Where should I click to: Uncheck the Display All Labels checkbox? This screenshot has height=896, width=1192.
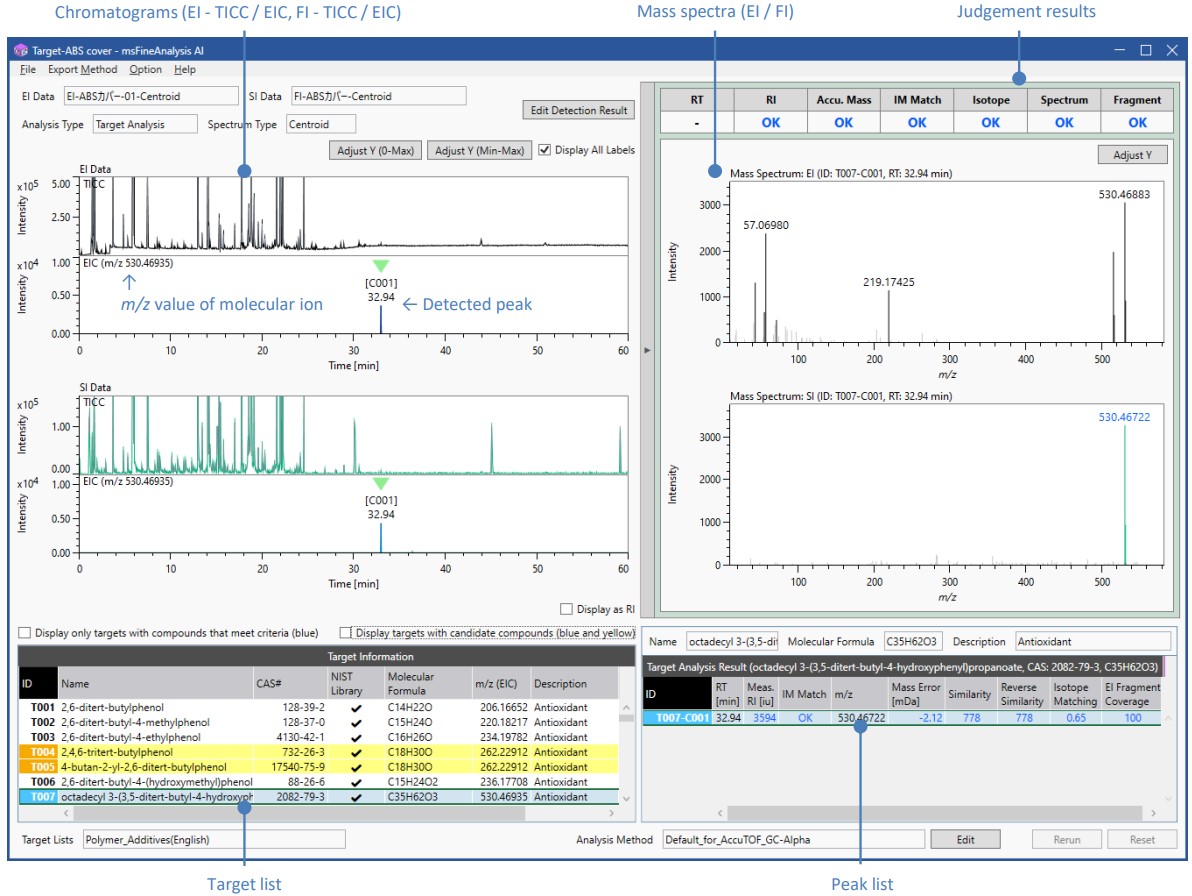pos(545,150)
